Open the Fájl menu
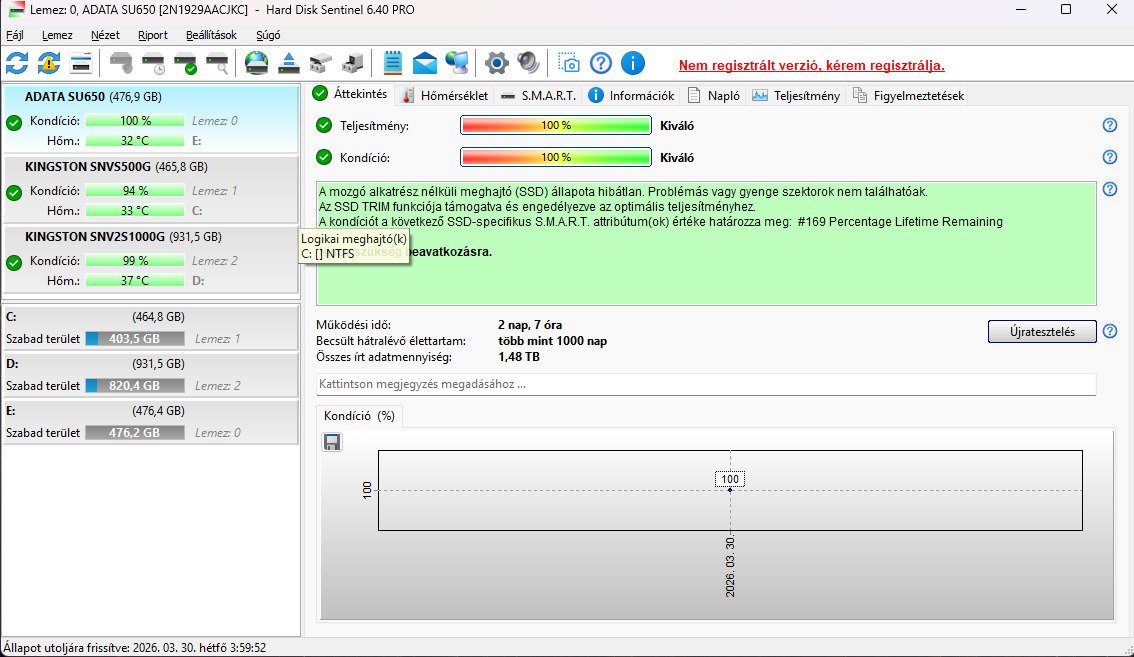This screenshot has height=657, width=1134. pyautogui.click(x=14, y=35)
